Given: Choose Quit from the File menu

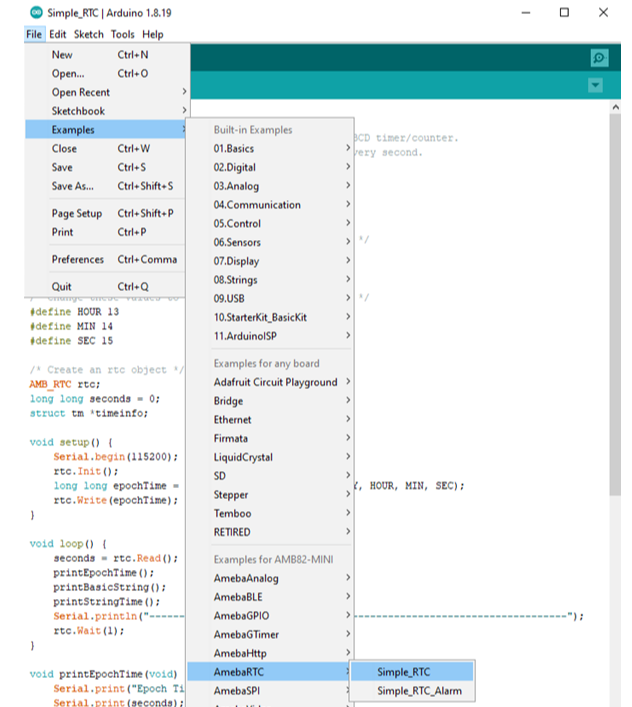Looking at the screenshot, I should coord(105,287).
